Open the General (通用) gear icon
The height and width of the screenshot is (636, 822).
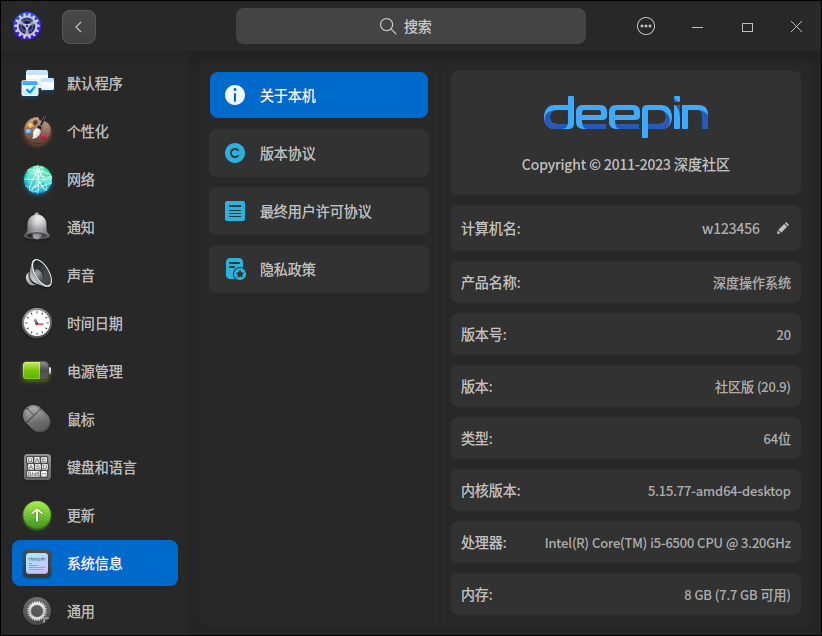tap(37, 611)
